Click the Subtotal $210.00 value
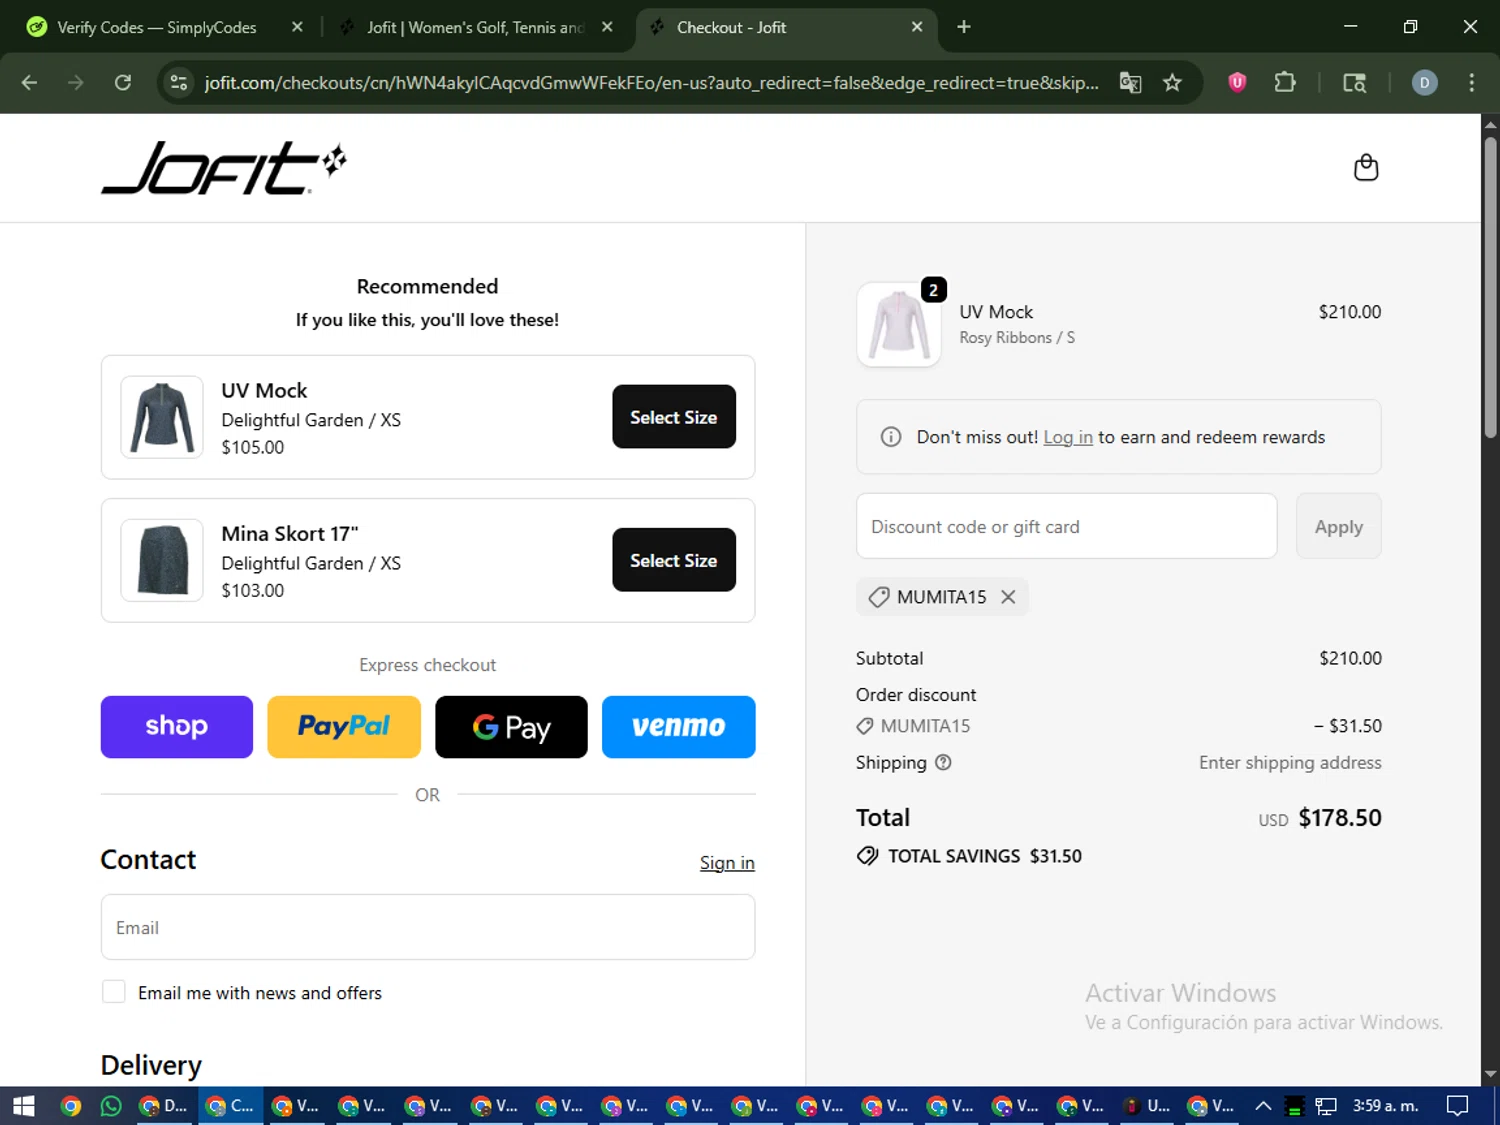Screen dimensions: 1500x1125 point(1350,658)
